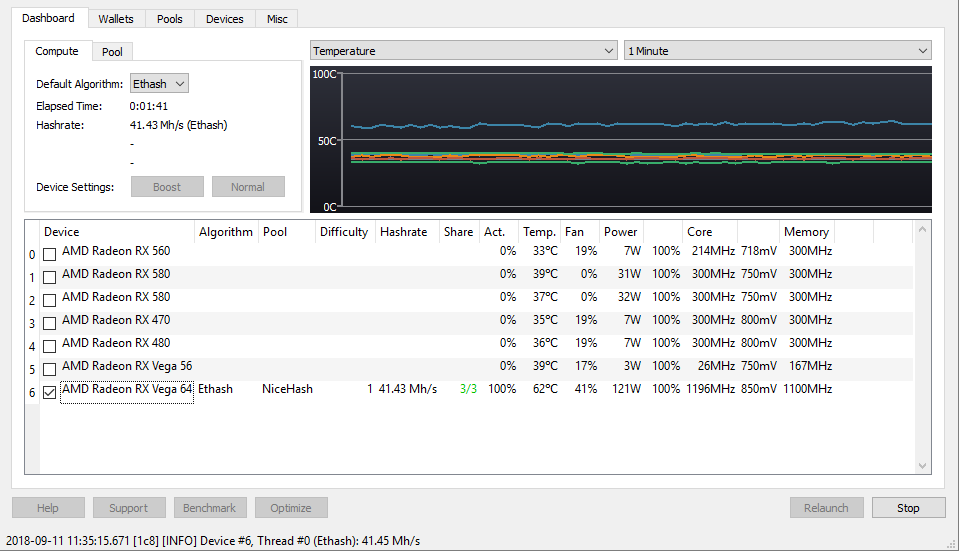This screenshot has width=959, height=551.
Task: Open the Devices tab
Action: point(224,19)
